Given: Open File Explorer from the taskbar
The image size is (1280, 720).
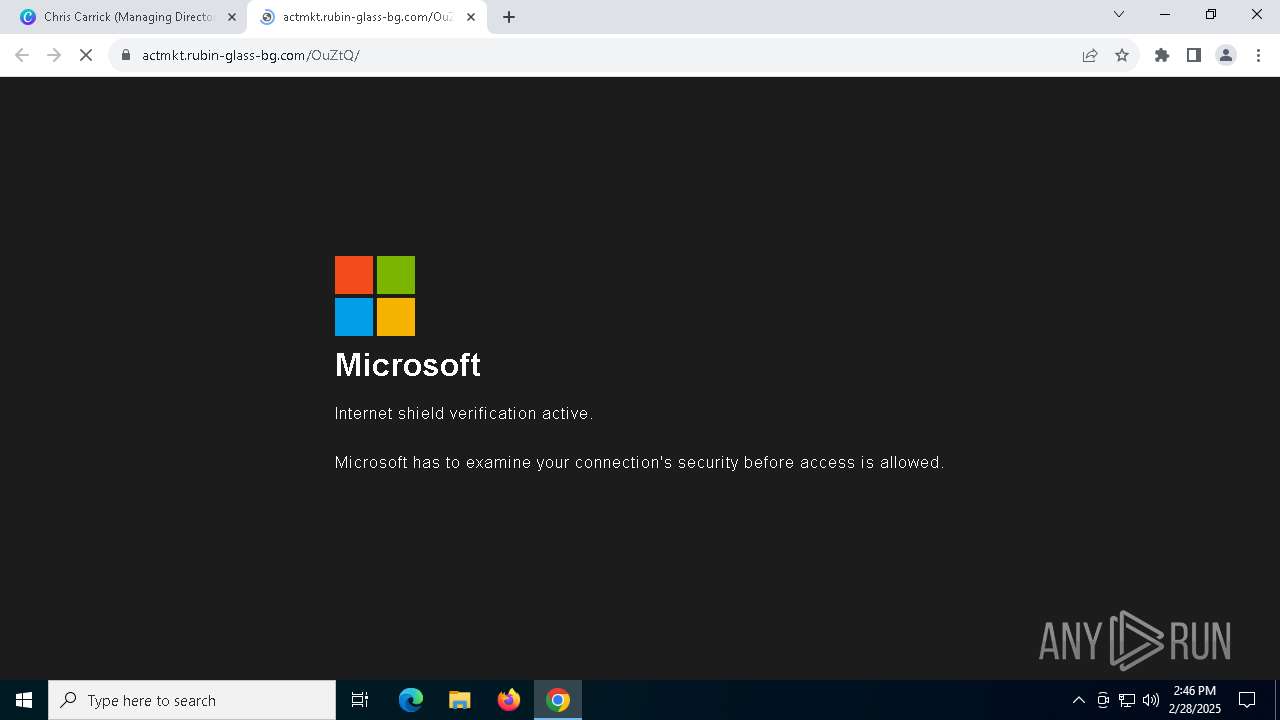Looking at the screenshot, I should (x=459, y=700).
